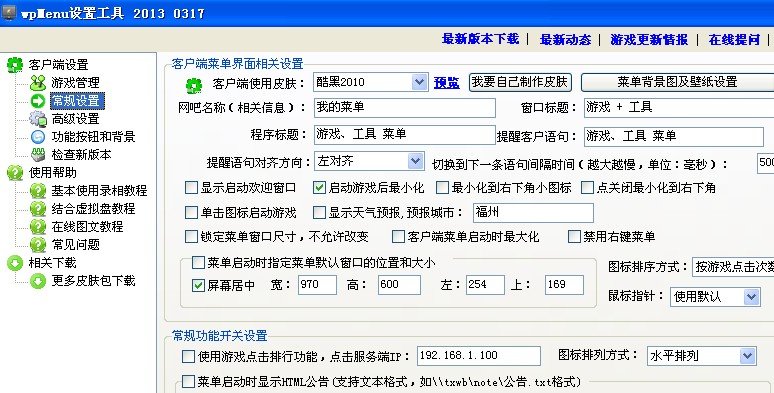Click the icon beside 在线图文教程

[x=38, y=227]
